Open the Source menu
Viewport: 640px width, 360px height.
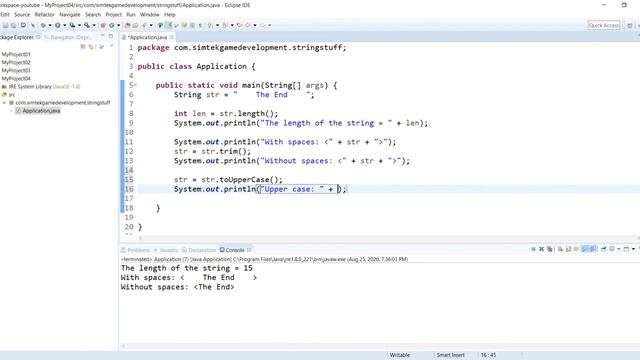click(x=22, y=15)
